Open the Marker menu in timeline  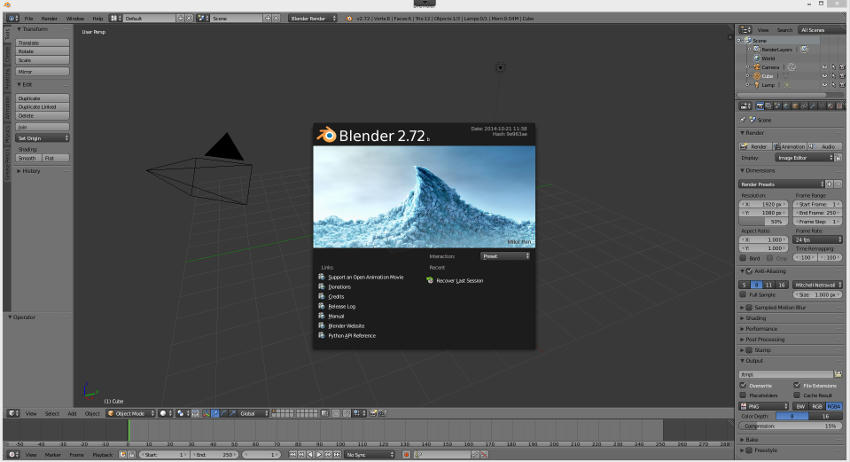[x=53, y=454]
